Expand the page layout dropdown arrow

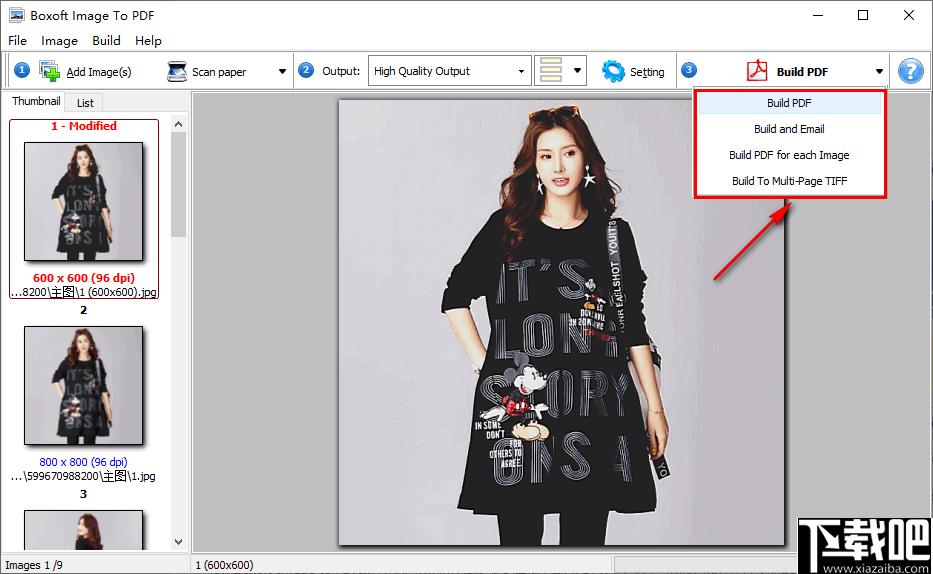pos(577,71)
